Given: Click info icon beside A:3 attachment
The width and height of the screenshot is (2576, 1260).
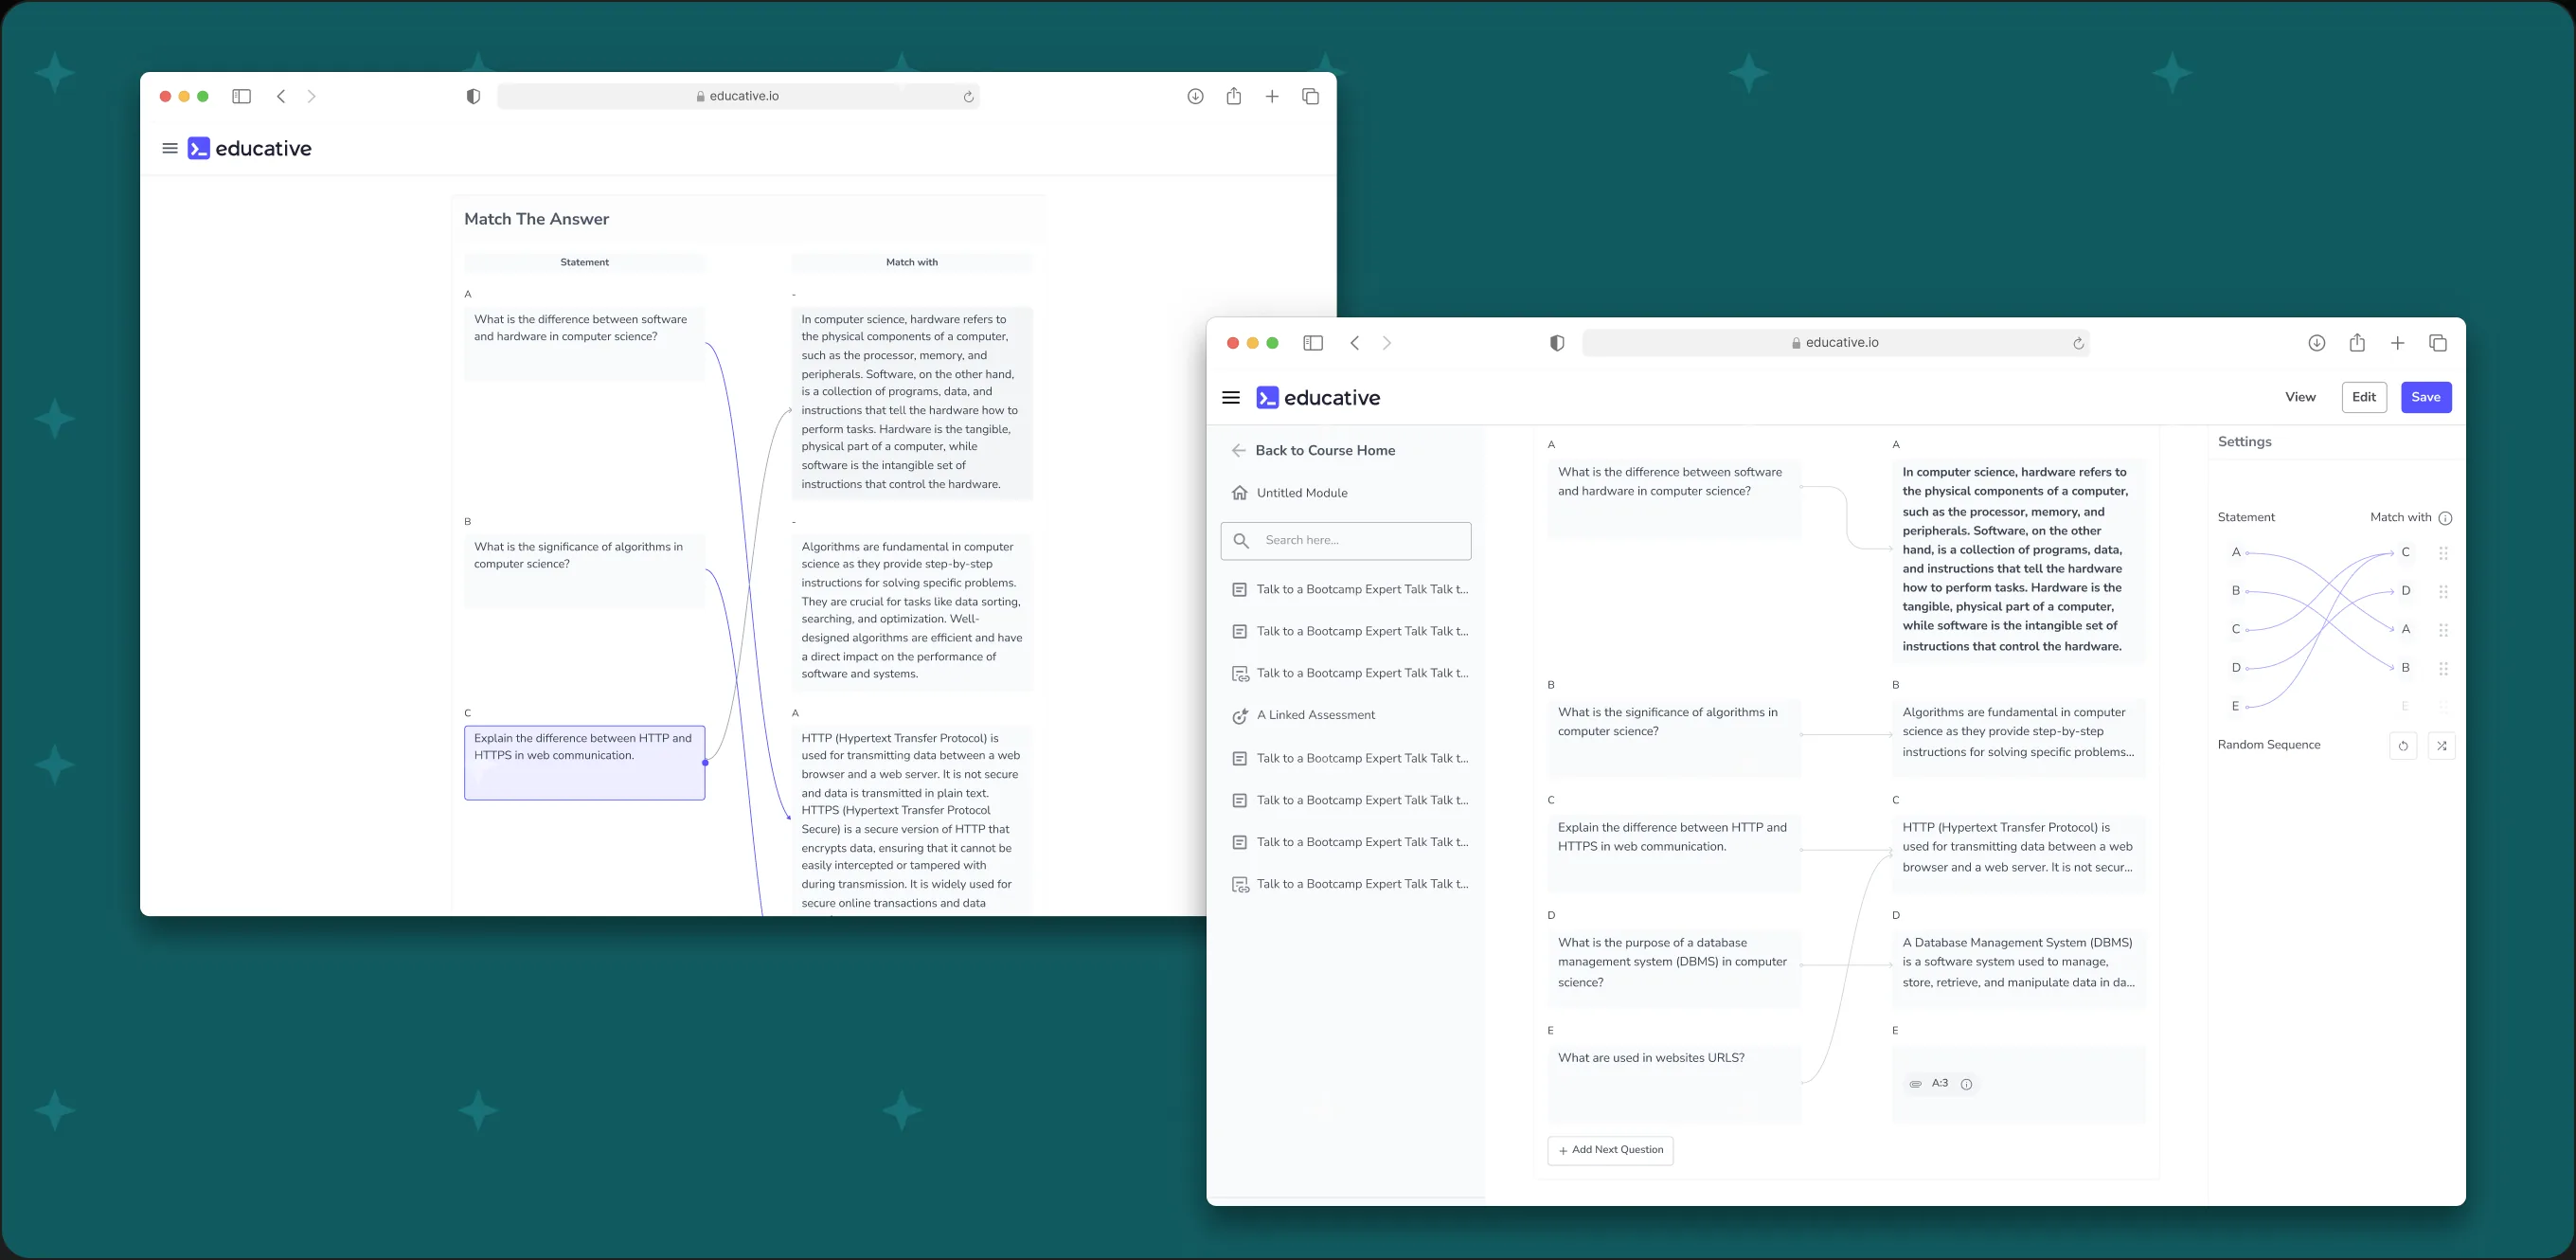Looking at the screenshot, I should point(1966,1084).
